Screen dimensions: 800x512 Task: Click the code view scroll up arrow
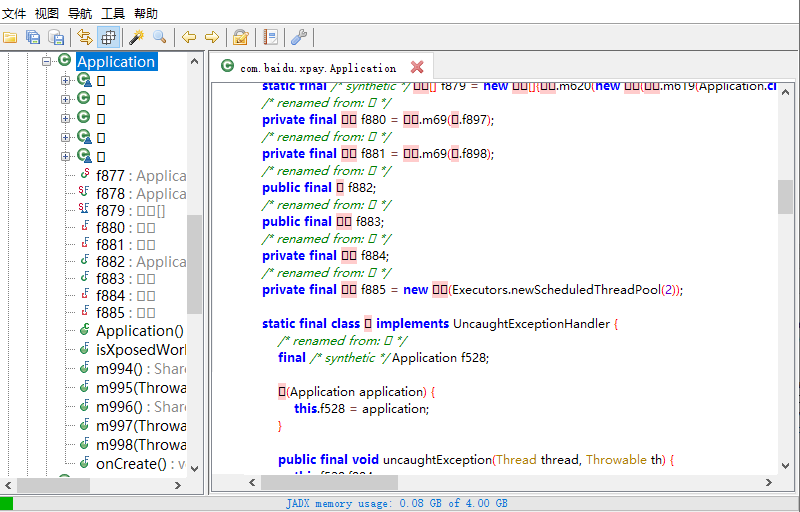[785, 92]
